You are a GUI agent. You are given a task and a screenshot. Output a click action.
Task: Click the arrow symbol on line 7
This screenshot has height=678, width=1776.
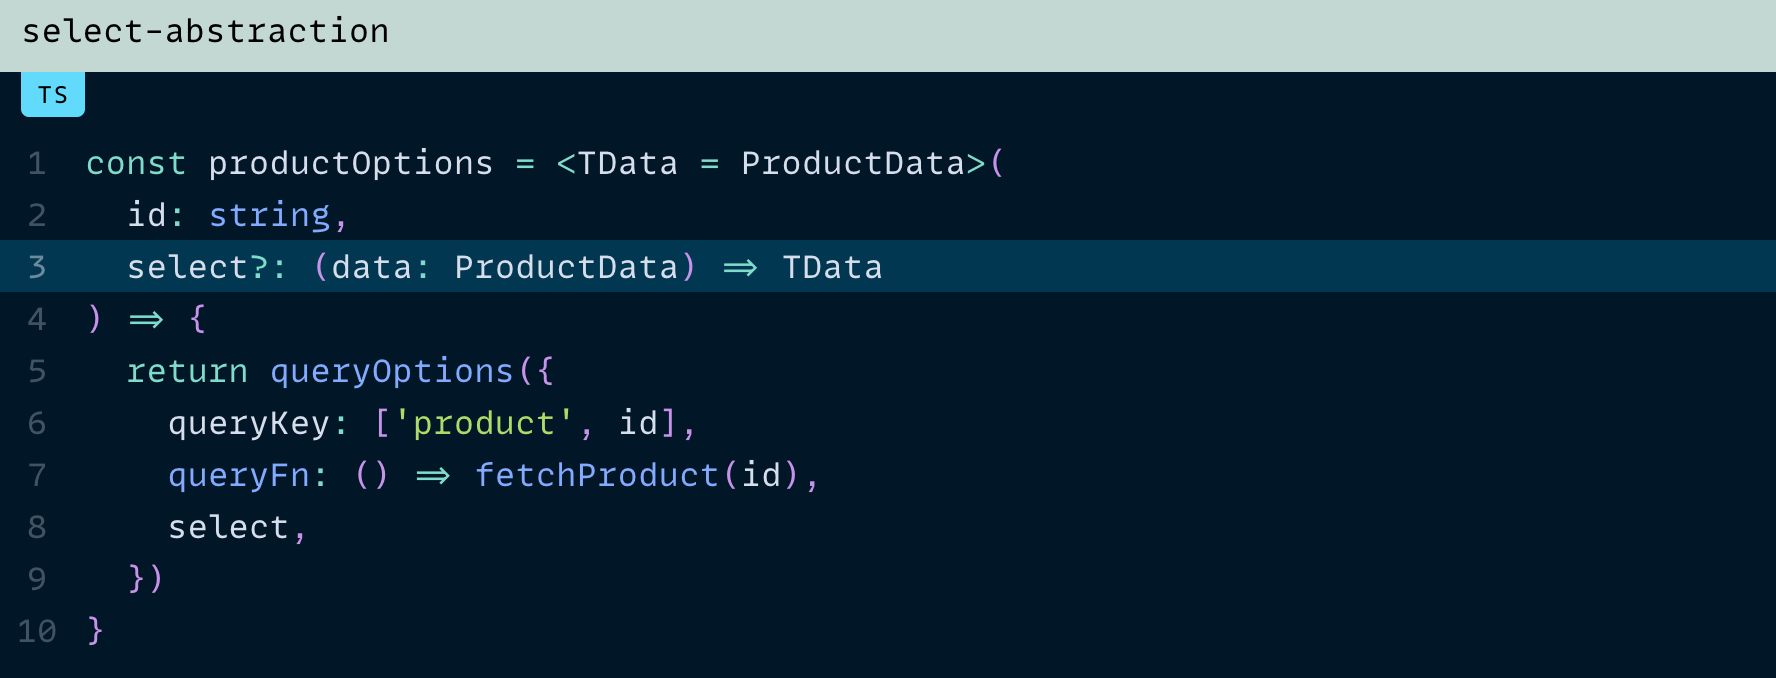tap(433, 476)
